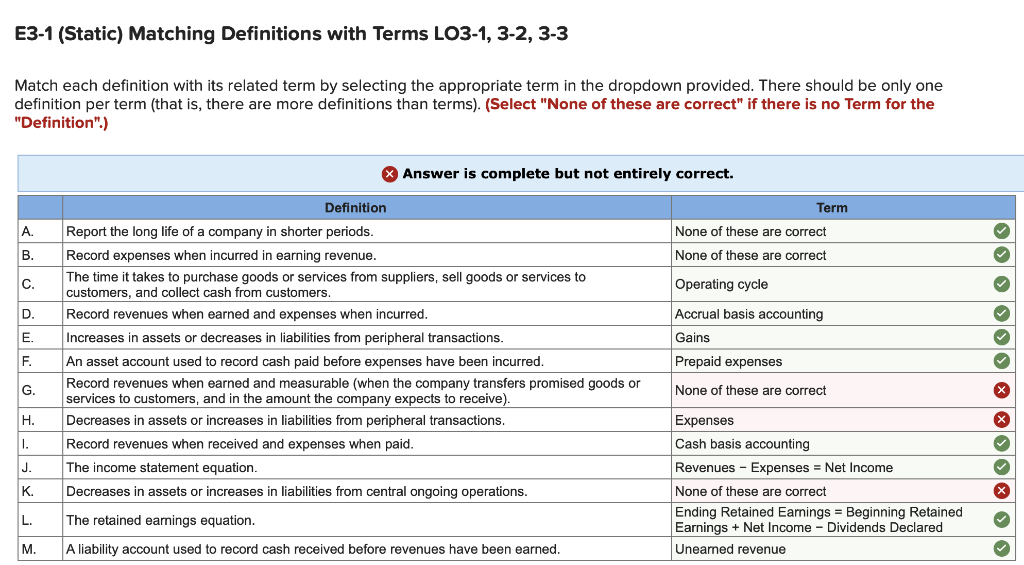Click definition 'Record expenses when incurred in earning revenue'
The height and width of the screenshot is (565, 1024).
pyautogui.click(x=221, y=255)
